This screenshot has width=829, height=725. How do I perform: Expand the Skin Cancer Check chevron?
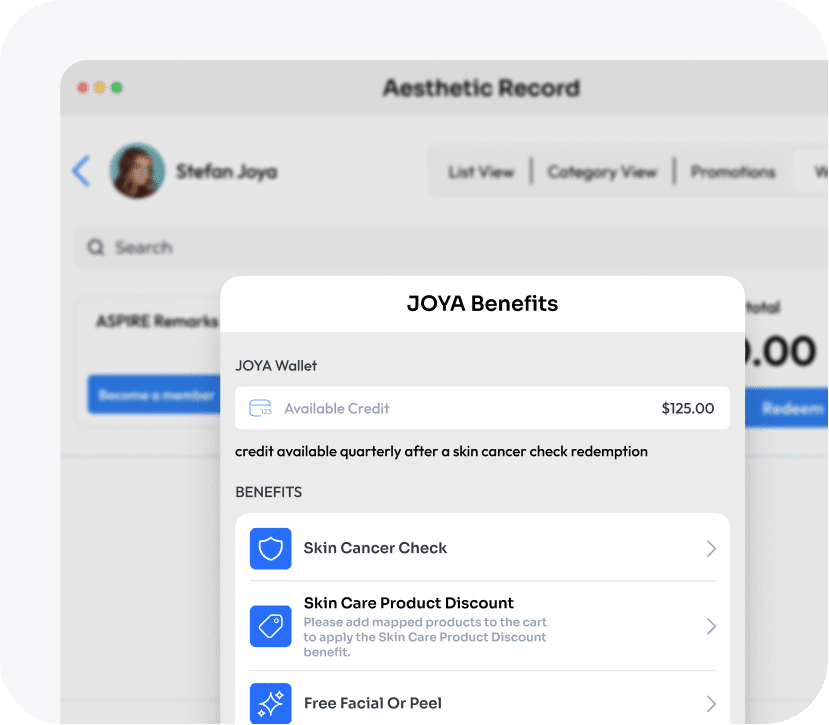tap(711, 549)
